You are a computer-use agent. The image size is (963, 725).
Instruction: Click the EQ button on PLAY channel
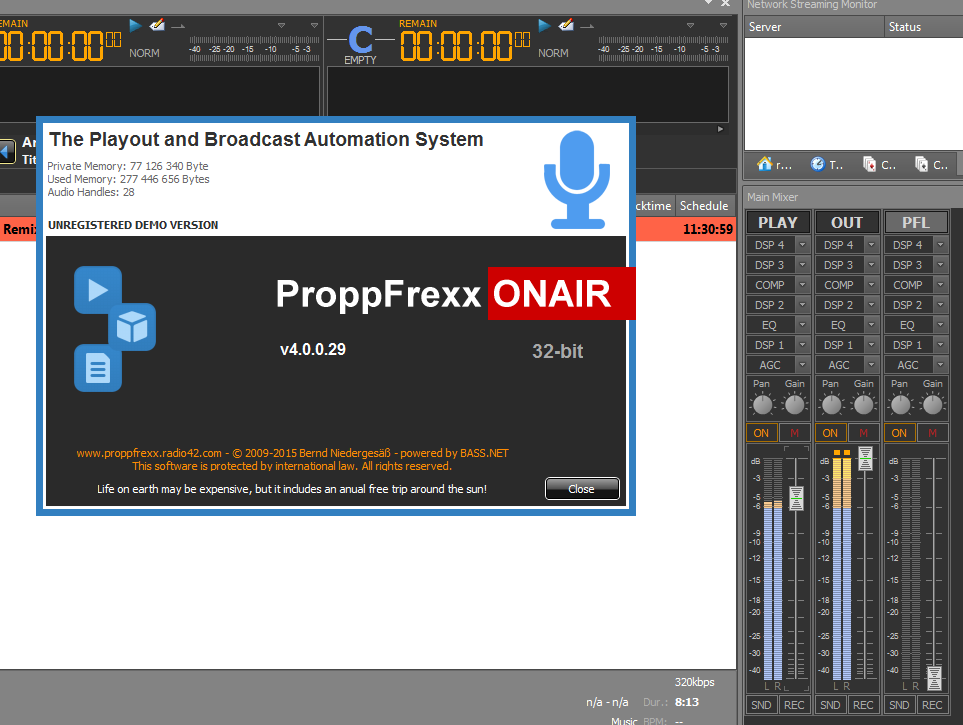click(770, 324)
